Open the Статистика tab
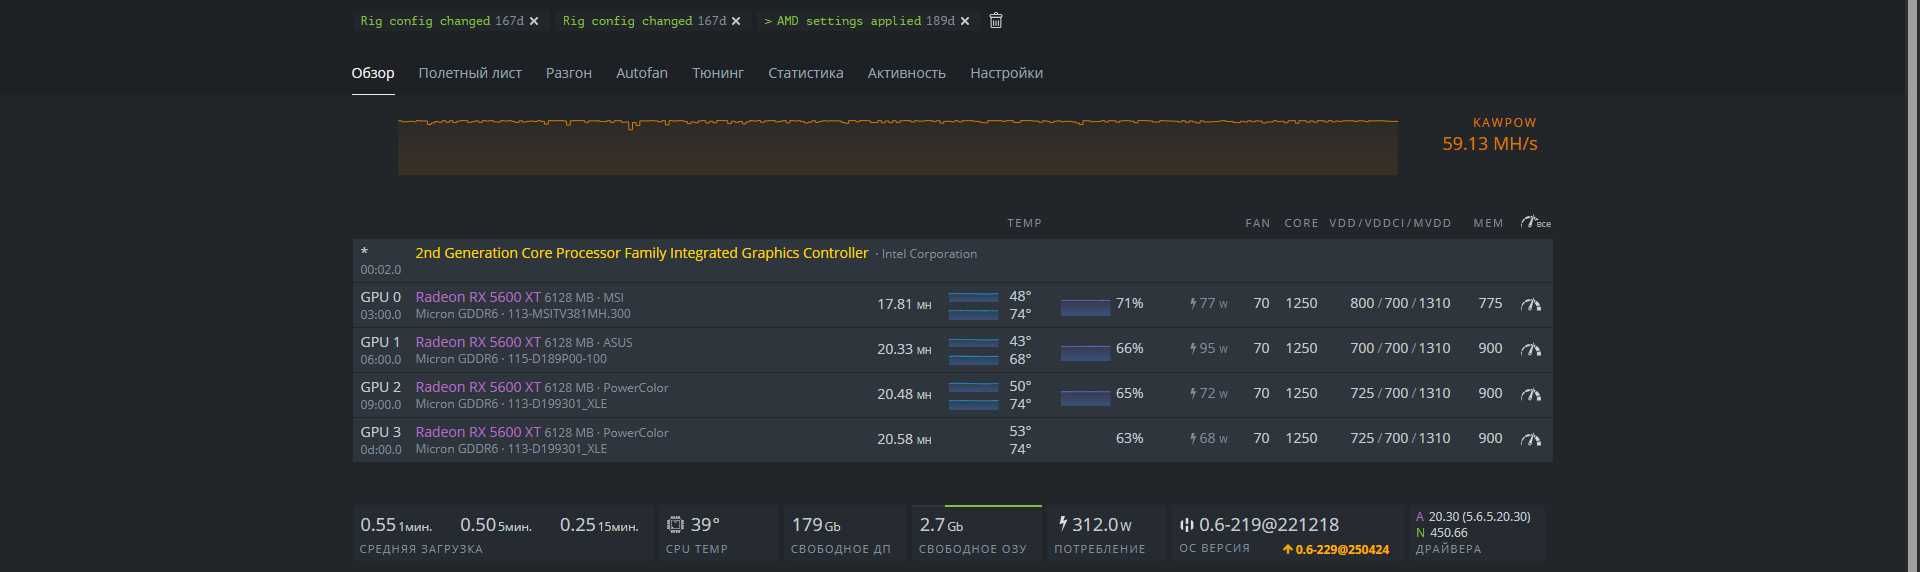The height and width of the screenshot is (572, 1920). pyautogui.click(x=806, y=73)
